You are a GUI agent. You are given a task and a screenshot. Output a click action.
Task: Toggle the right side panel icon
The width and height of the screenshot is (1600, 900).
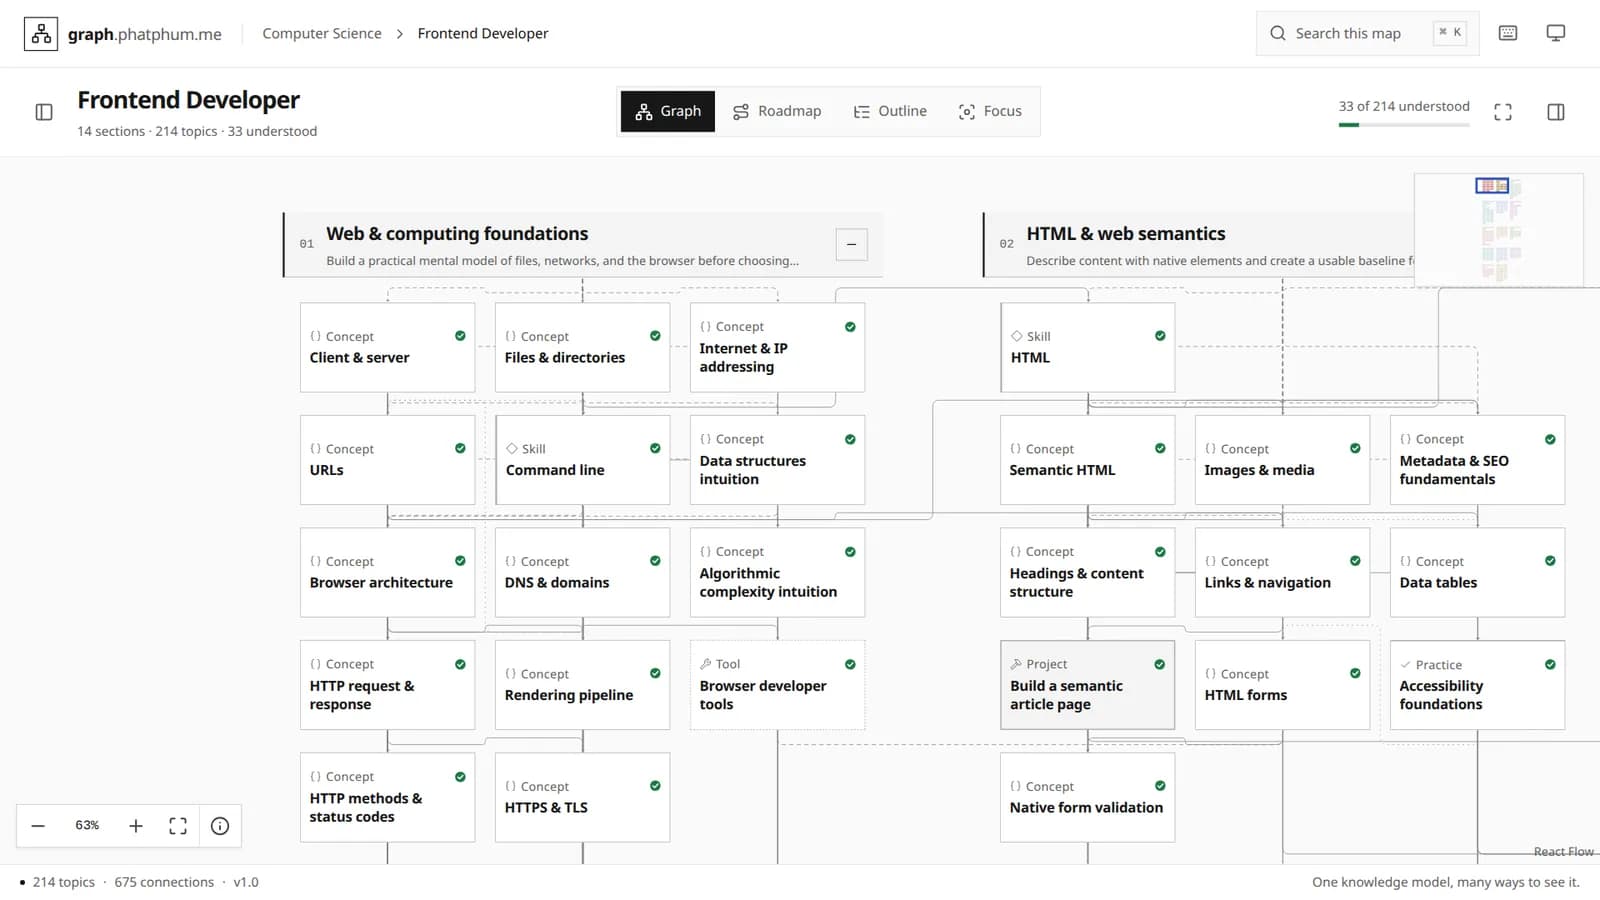[1556, 112]
